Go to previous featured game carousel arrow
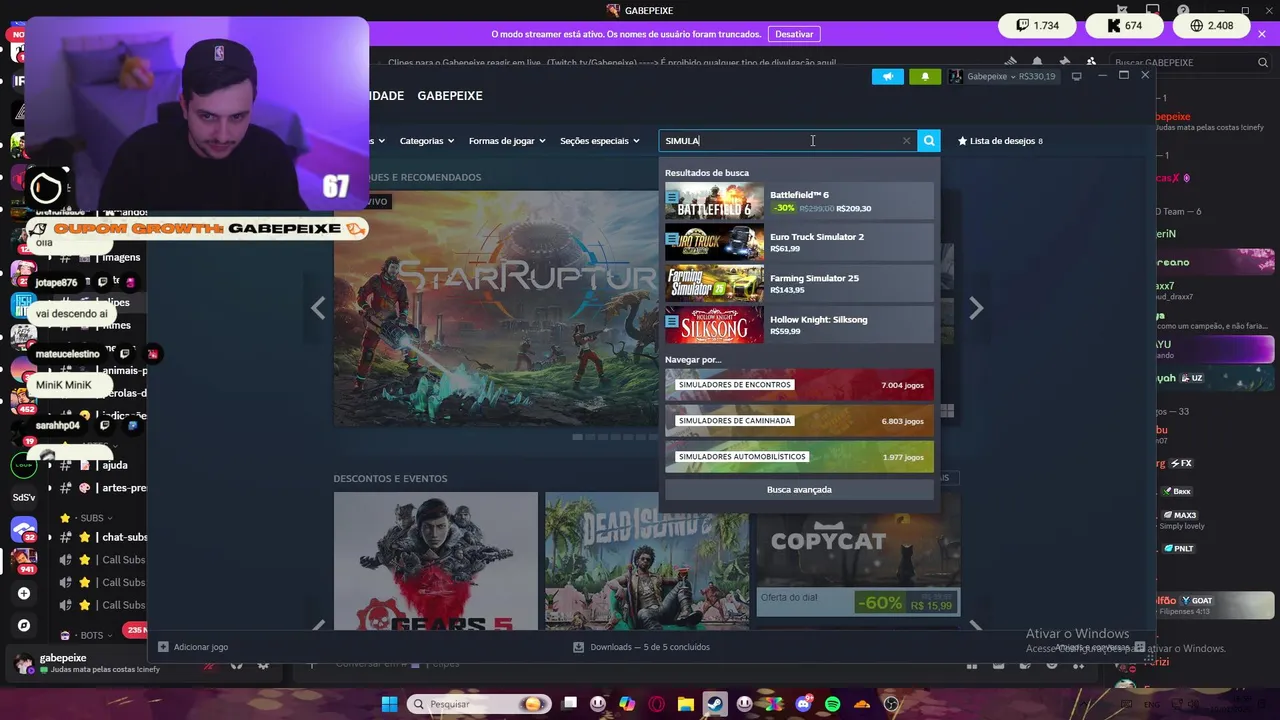This screenshot has height=720, width=1280. (x=318, y=308)
